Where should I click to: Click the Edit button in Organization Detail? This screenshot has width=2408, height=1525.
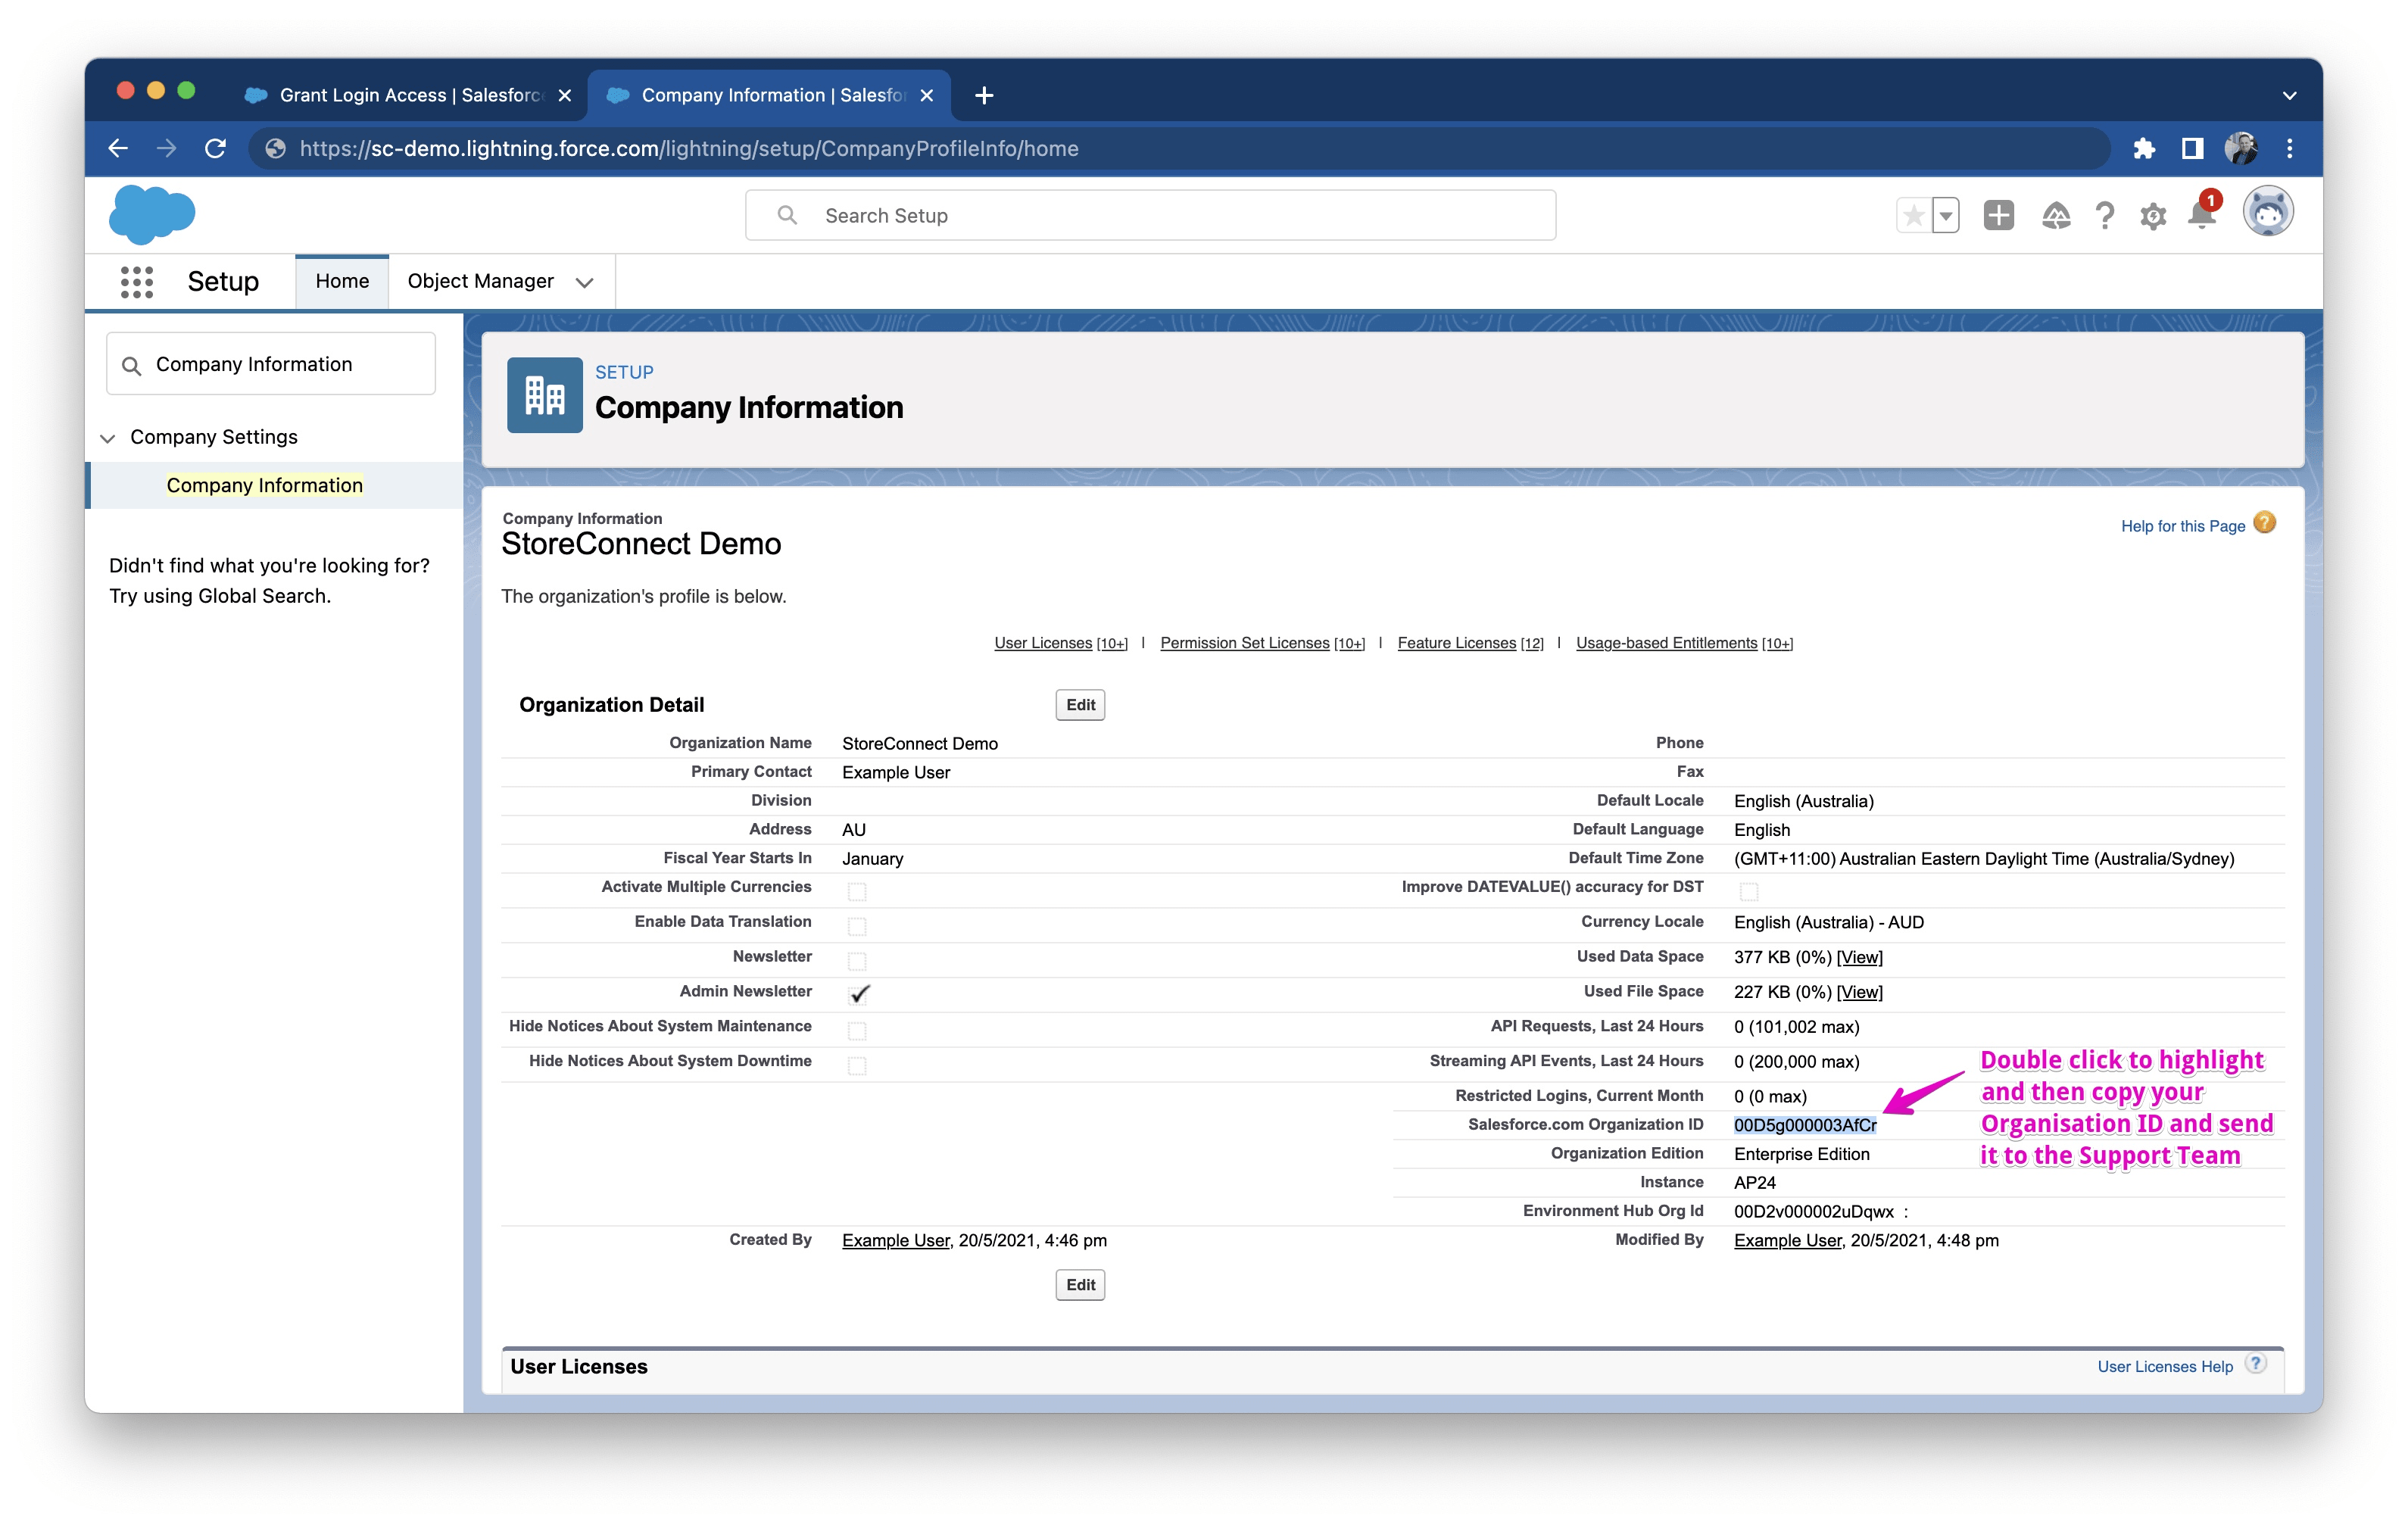(1079, 704)
